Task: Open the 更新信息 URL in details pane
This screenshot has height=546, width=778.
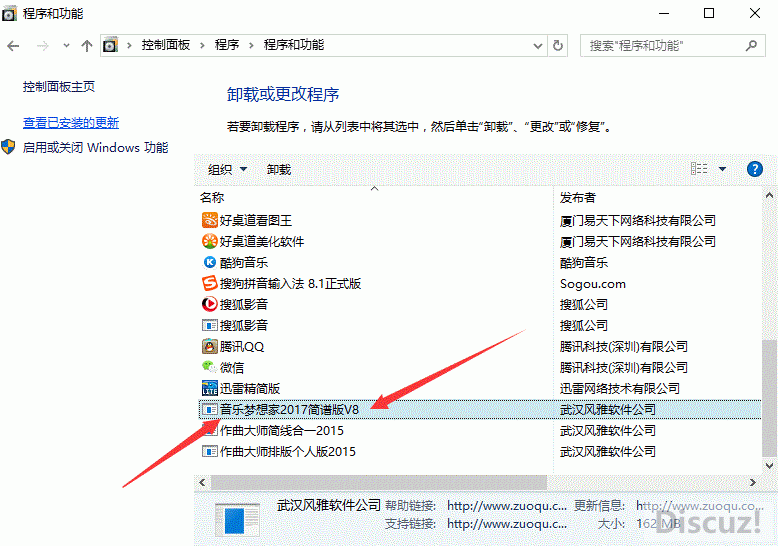Action: coord(700,506)
